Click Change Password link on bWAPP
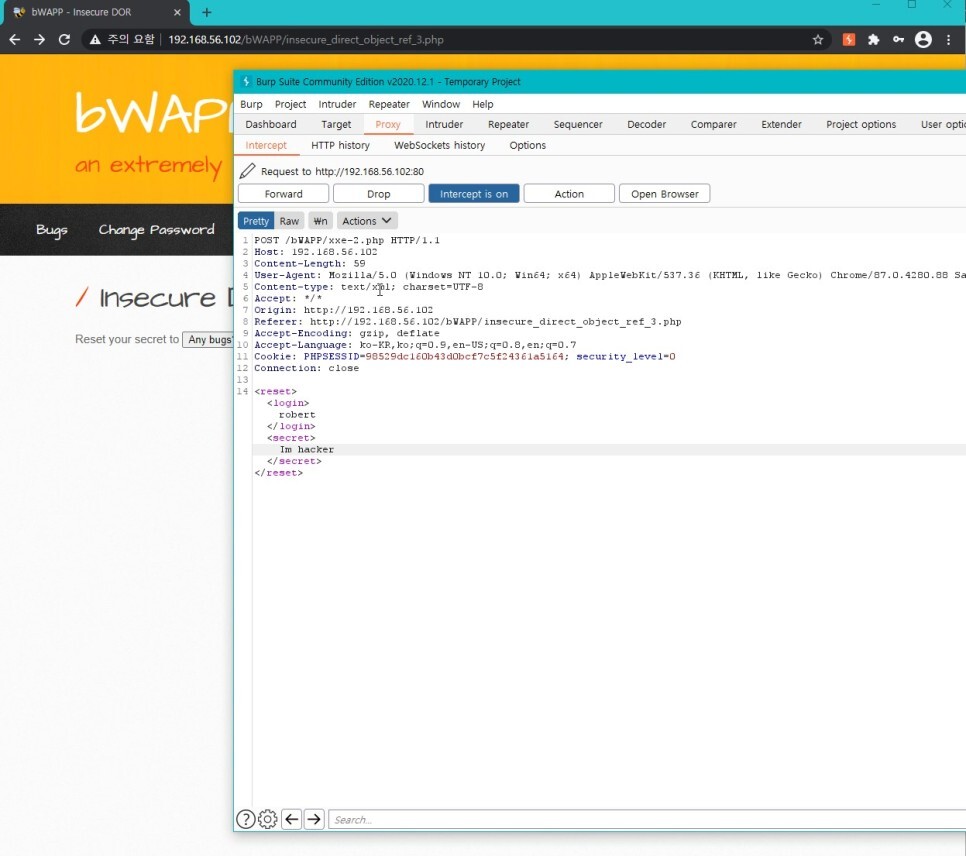The width and height of the screenshot is (966, 856). 156,230
